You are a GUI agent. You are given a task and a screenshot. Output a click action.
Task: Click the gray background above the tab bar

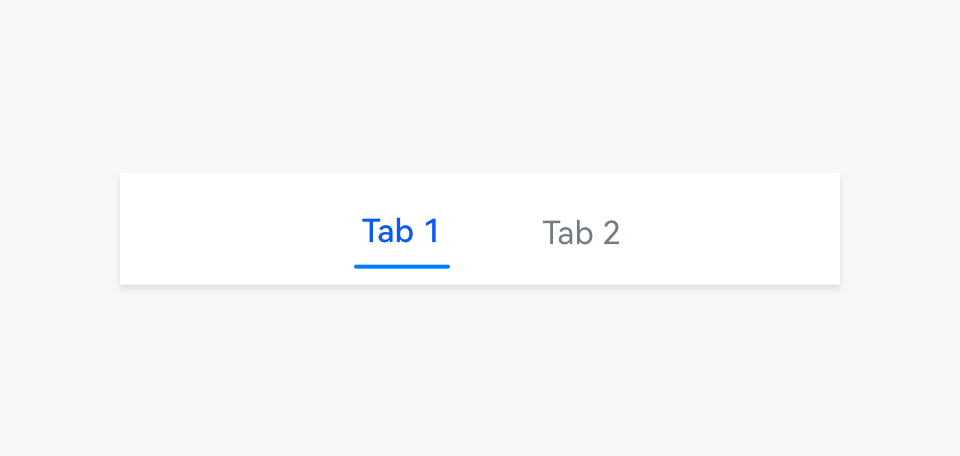click(x=480, y=90)
